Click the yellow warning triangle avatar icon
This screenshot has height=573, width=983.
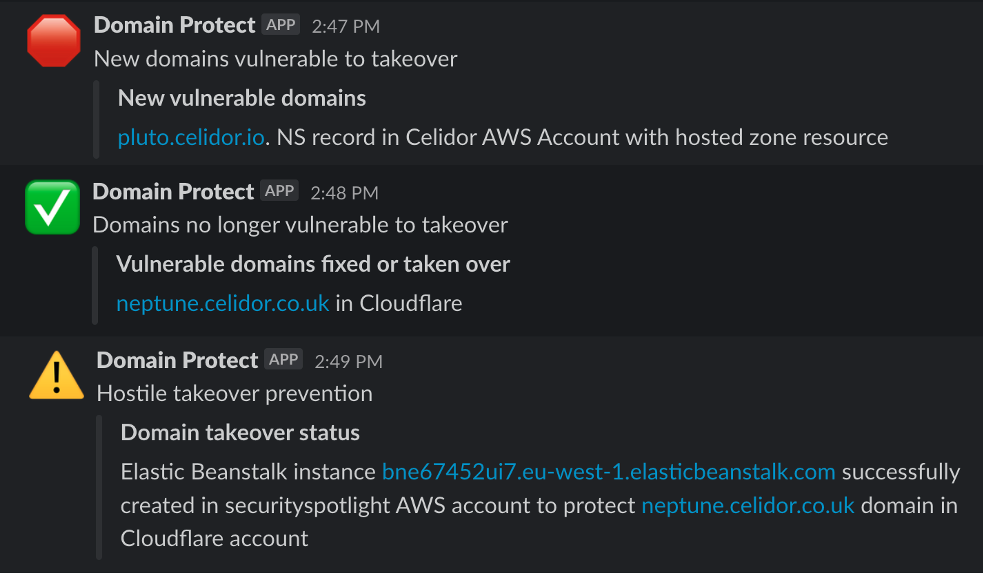(56, 375)
